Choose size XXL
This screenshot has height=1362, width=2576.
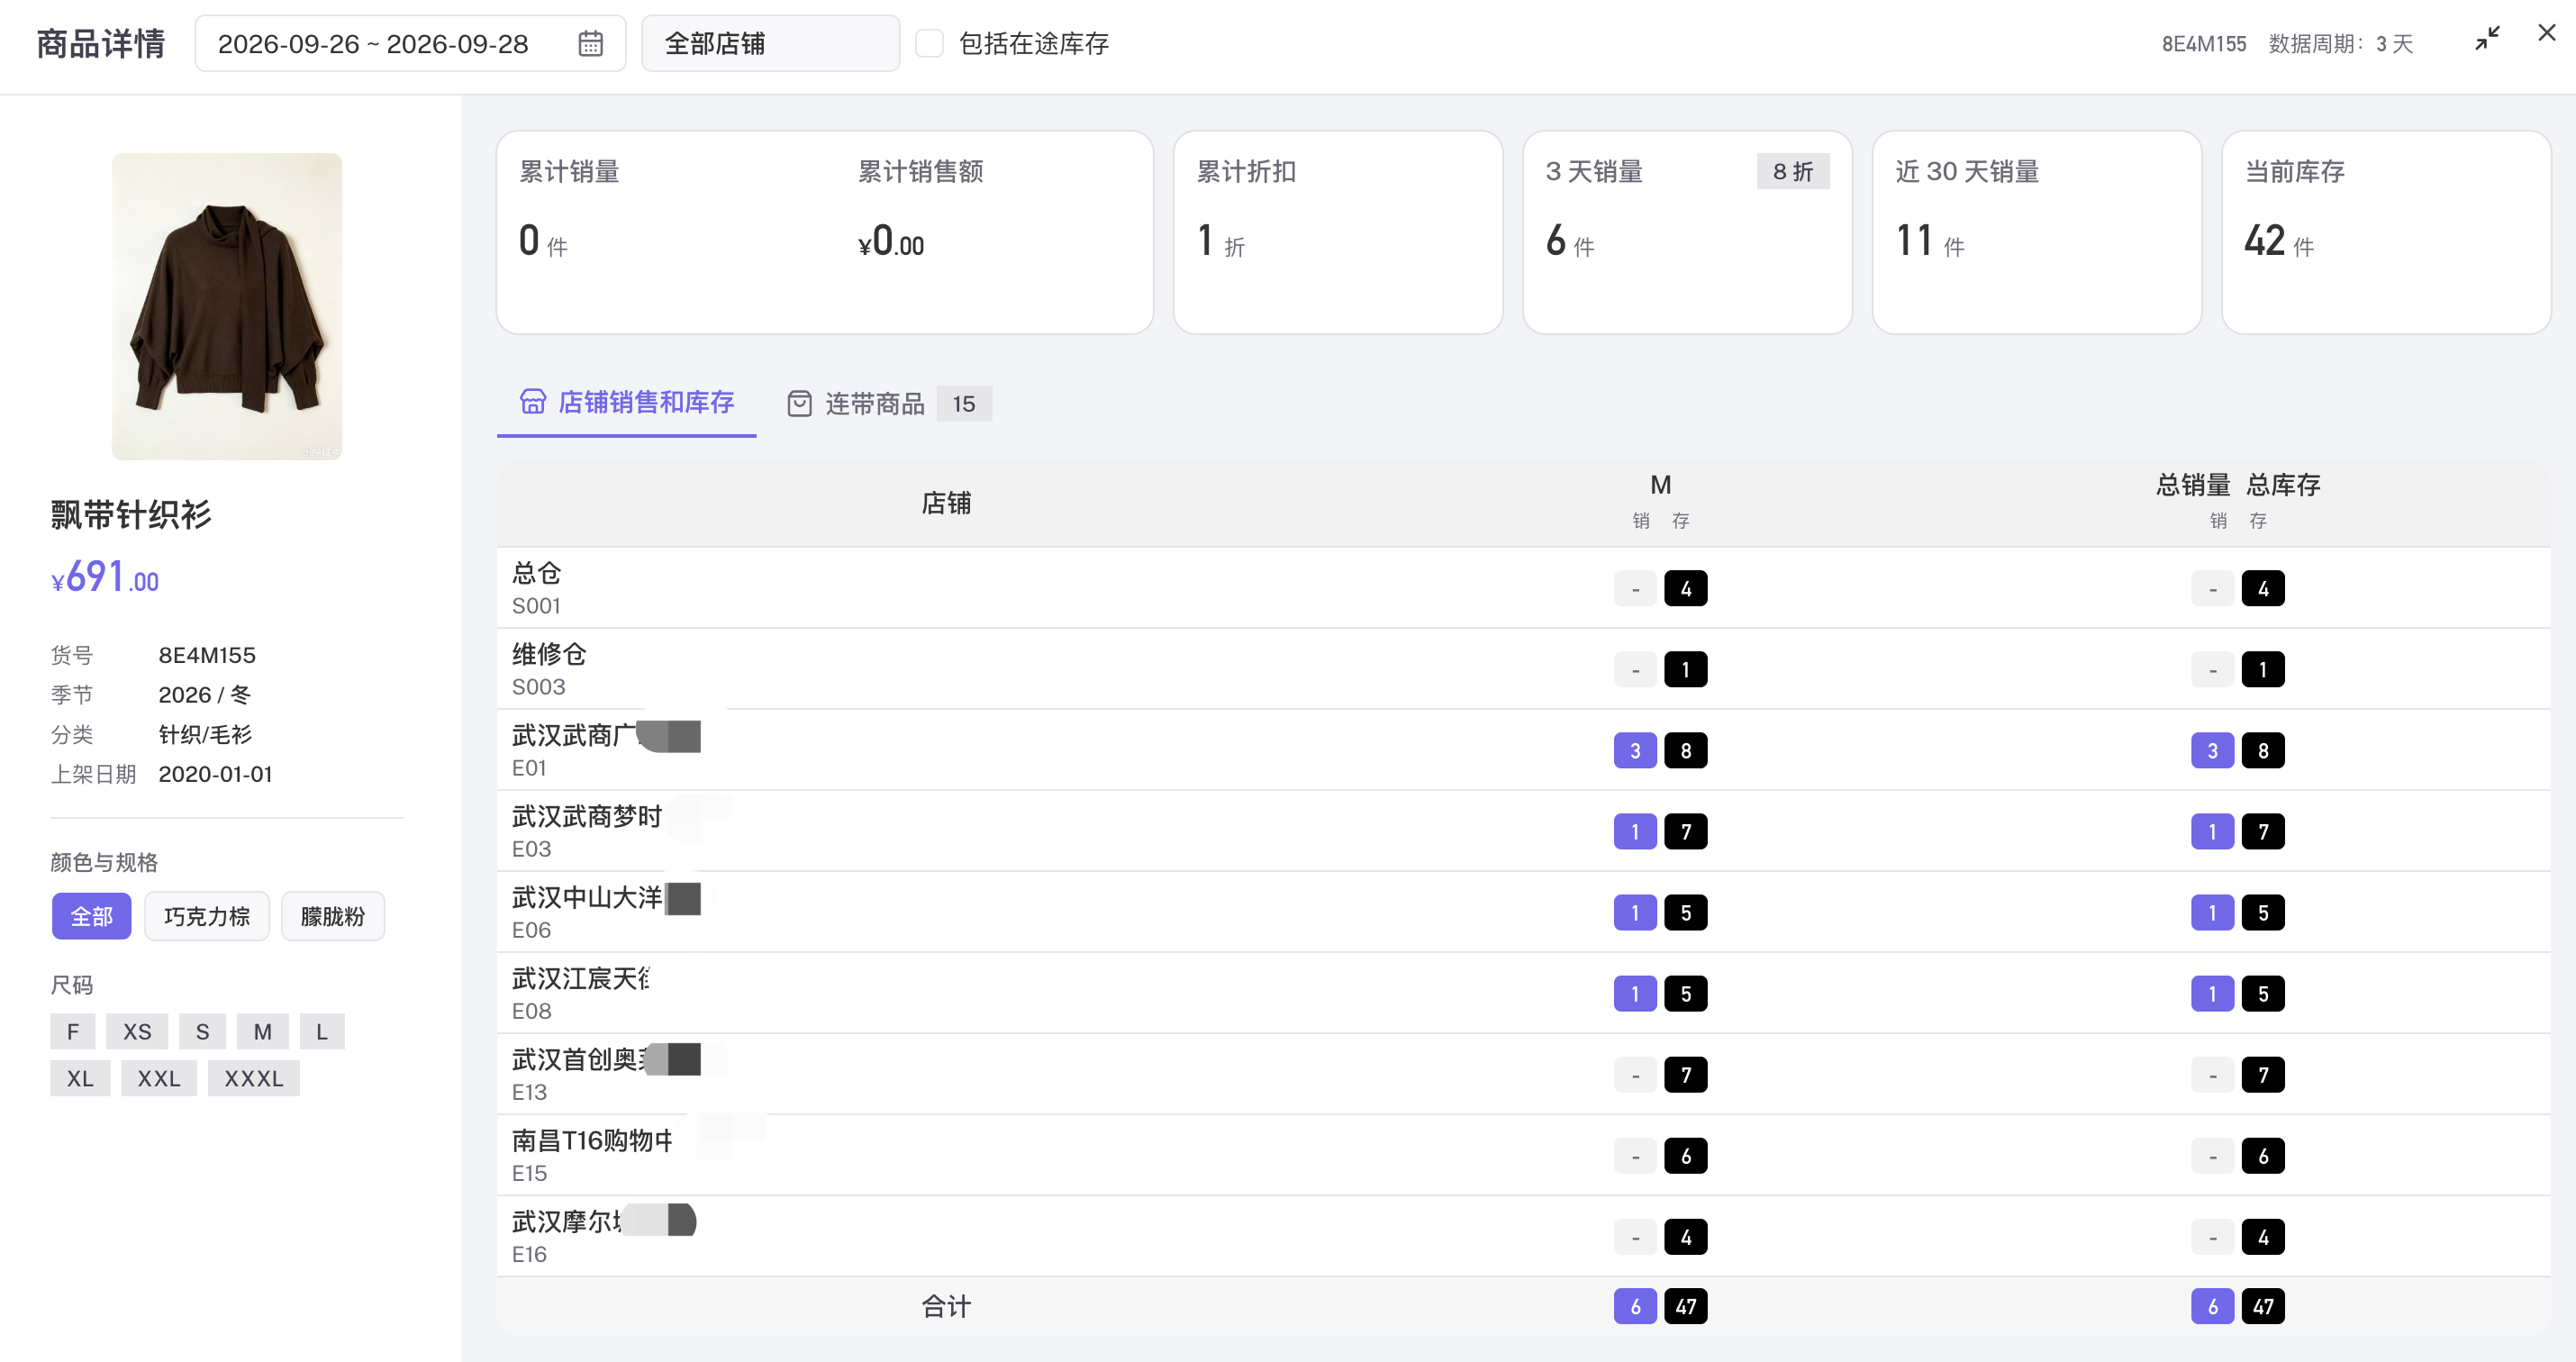point(159,1078)
